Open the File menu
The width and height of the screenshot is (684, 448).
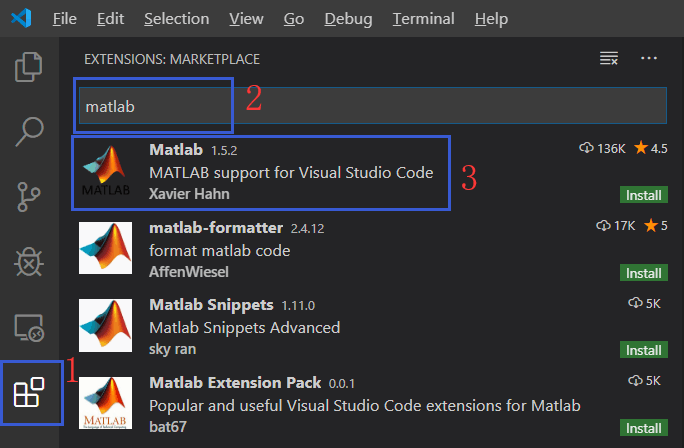(64, 19)
